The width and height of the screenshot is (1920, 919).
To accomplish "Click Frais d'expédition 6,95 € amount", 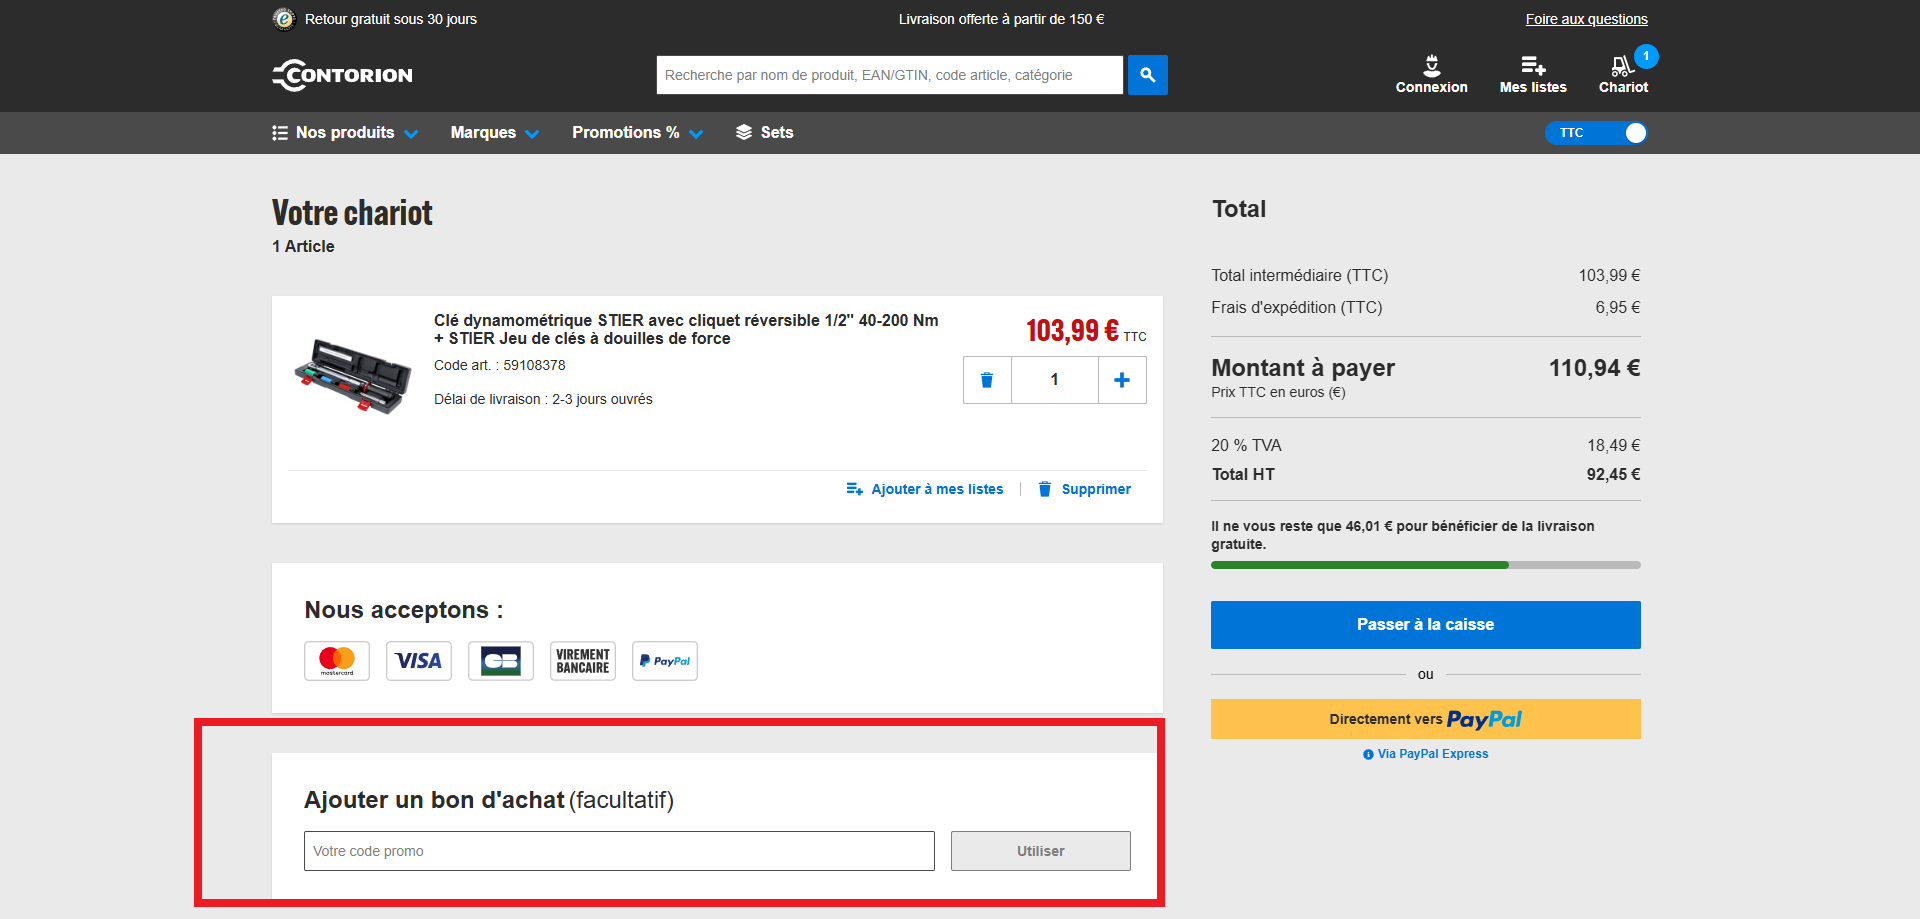I will [x=1618, y=307].
